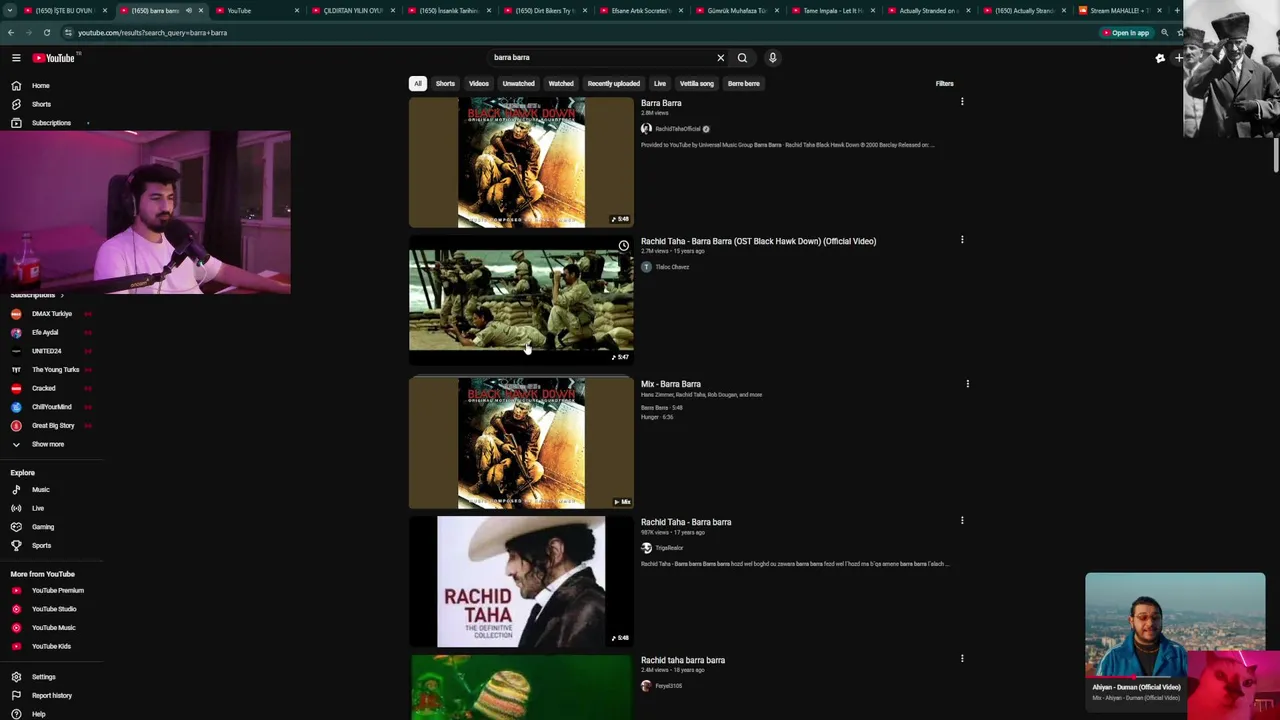This screenshot has width=1280, height=720.
Task: Select the Live filter chip
Action: [x=659, y=84]
